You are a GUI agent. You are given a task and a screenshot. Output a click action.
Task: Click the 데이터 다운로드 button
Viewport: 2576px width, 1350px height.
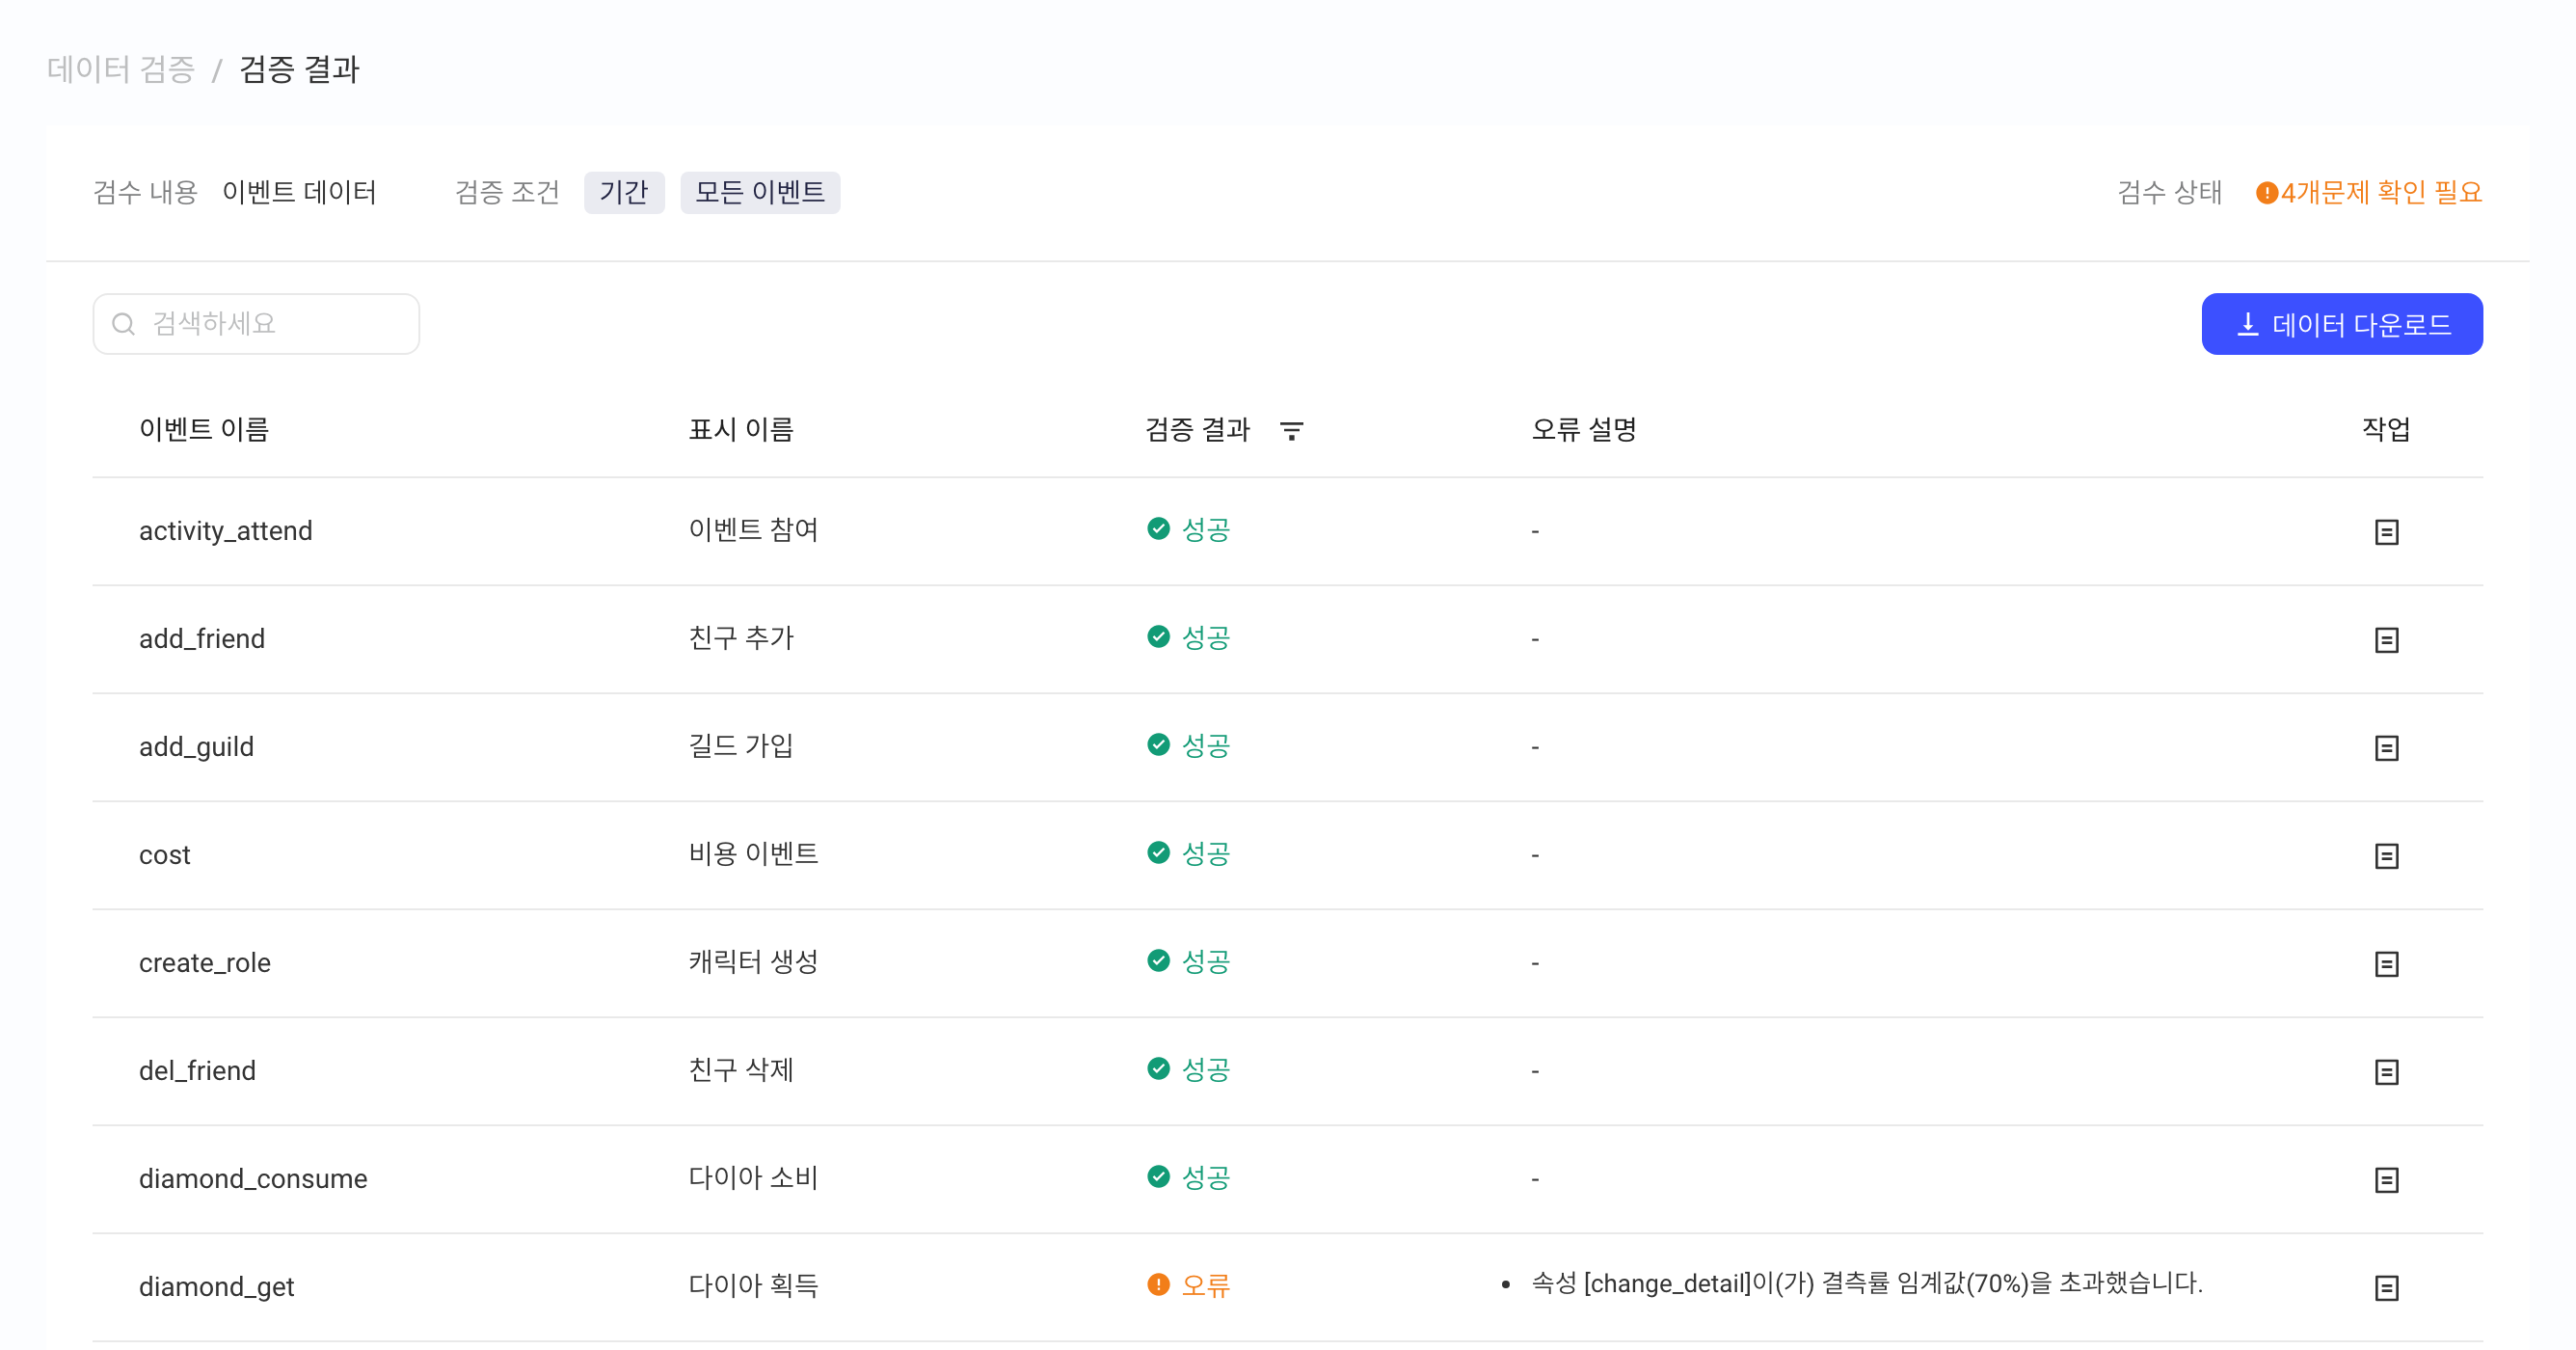pyautogui.click(x=2341, y=324)
